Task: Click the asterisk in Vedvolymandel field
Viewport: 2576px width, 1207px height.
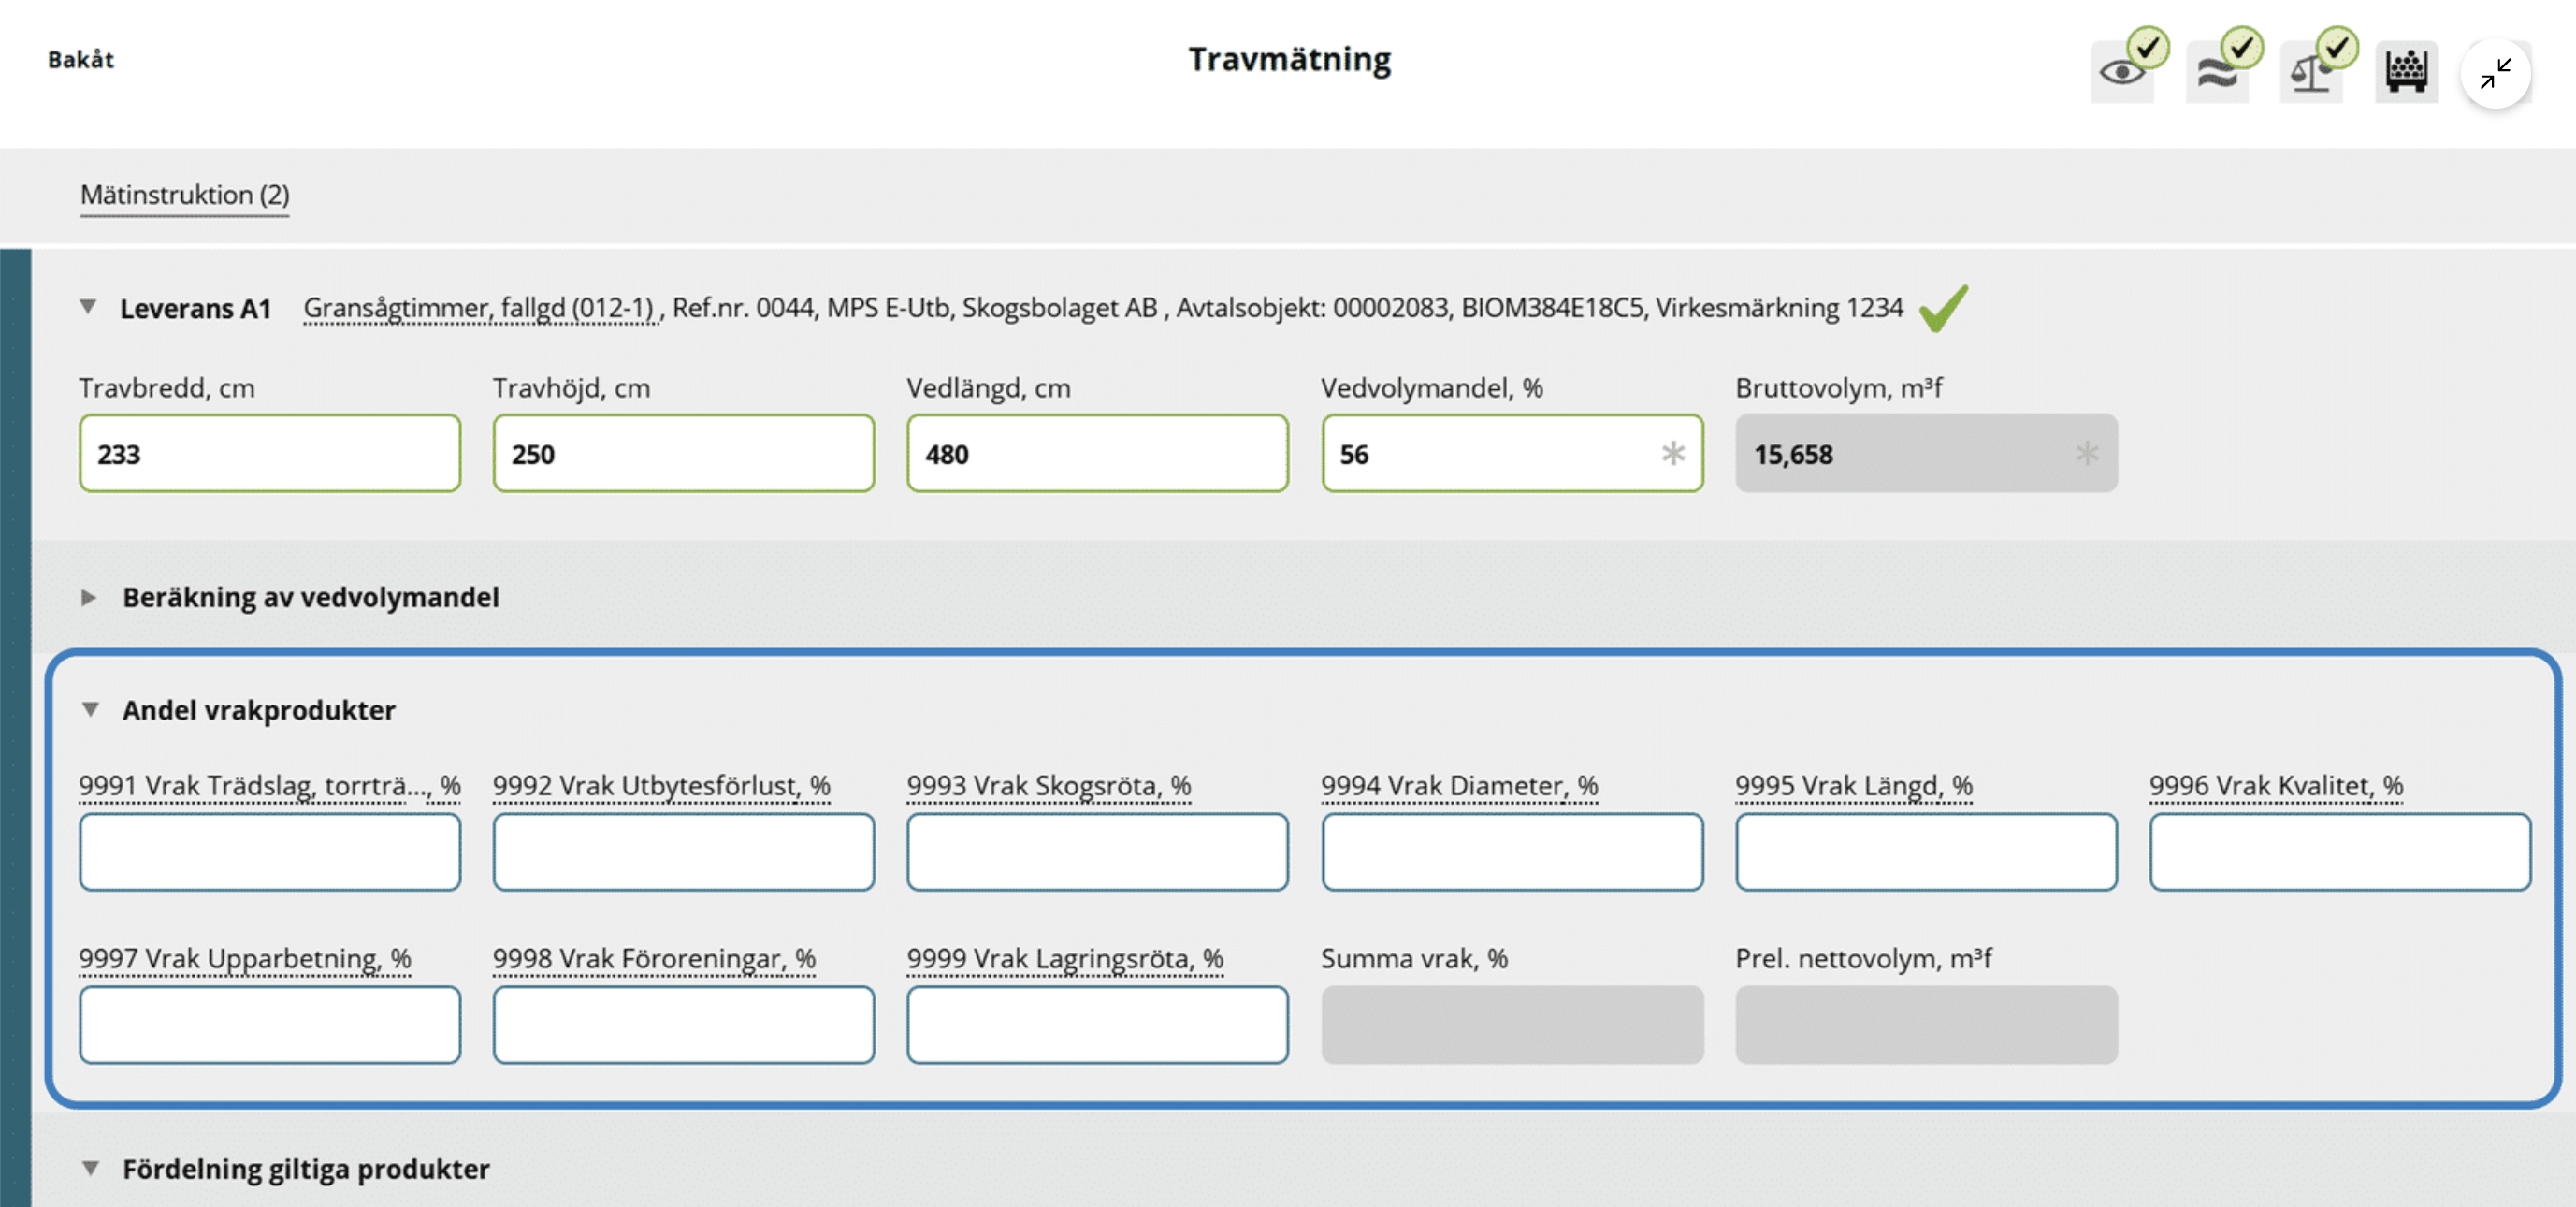Action: (1672, 453)
